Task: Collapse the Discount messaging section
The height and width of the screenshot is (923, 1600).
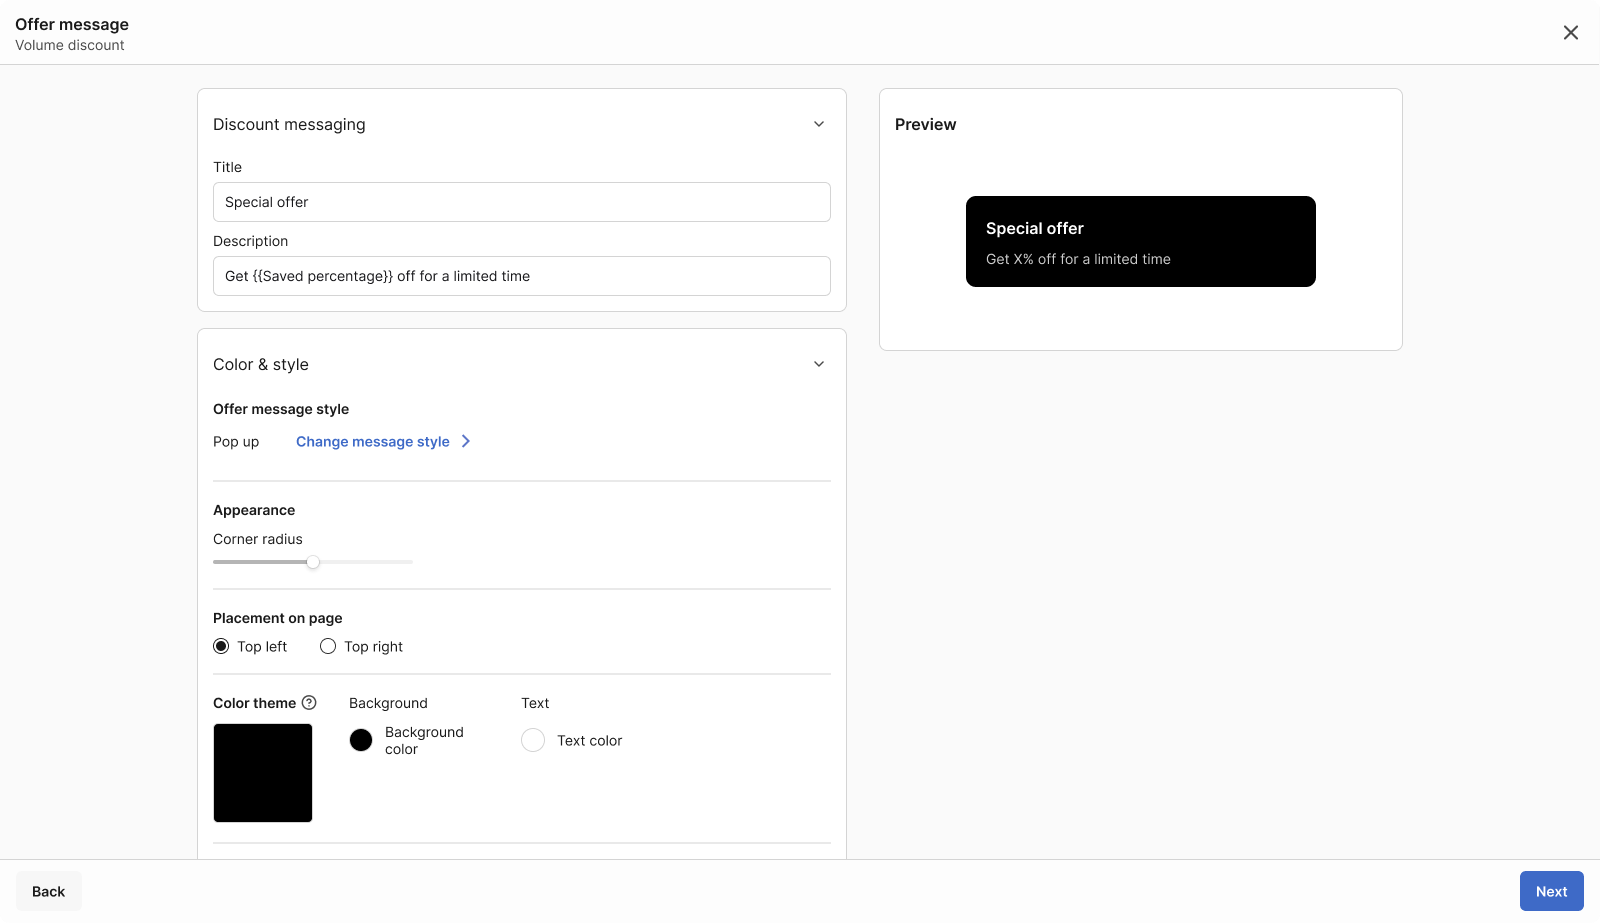Action: coord(818,124)
